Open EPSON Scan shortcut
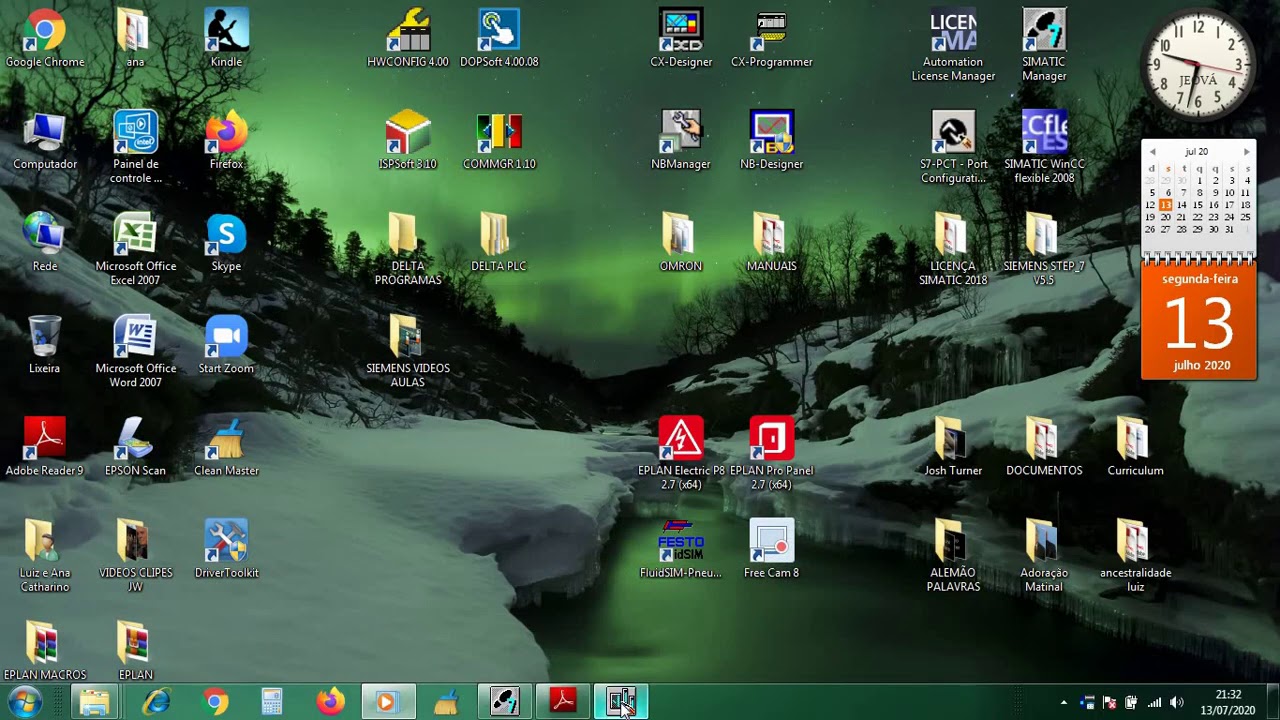Viewport: 1280px width, 720px height. 136,446
